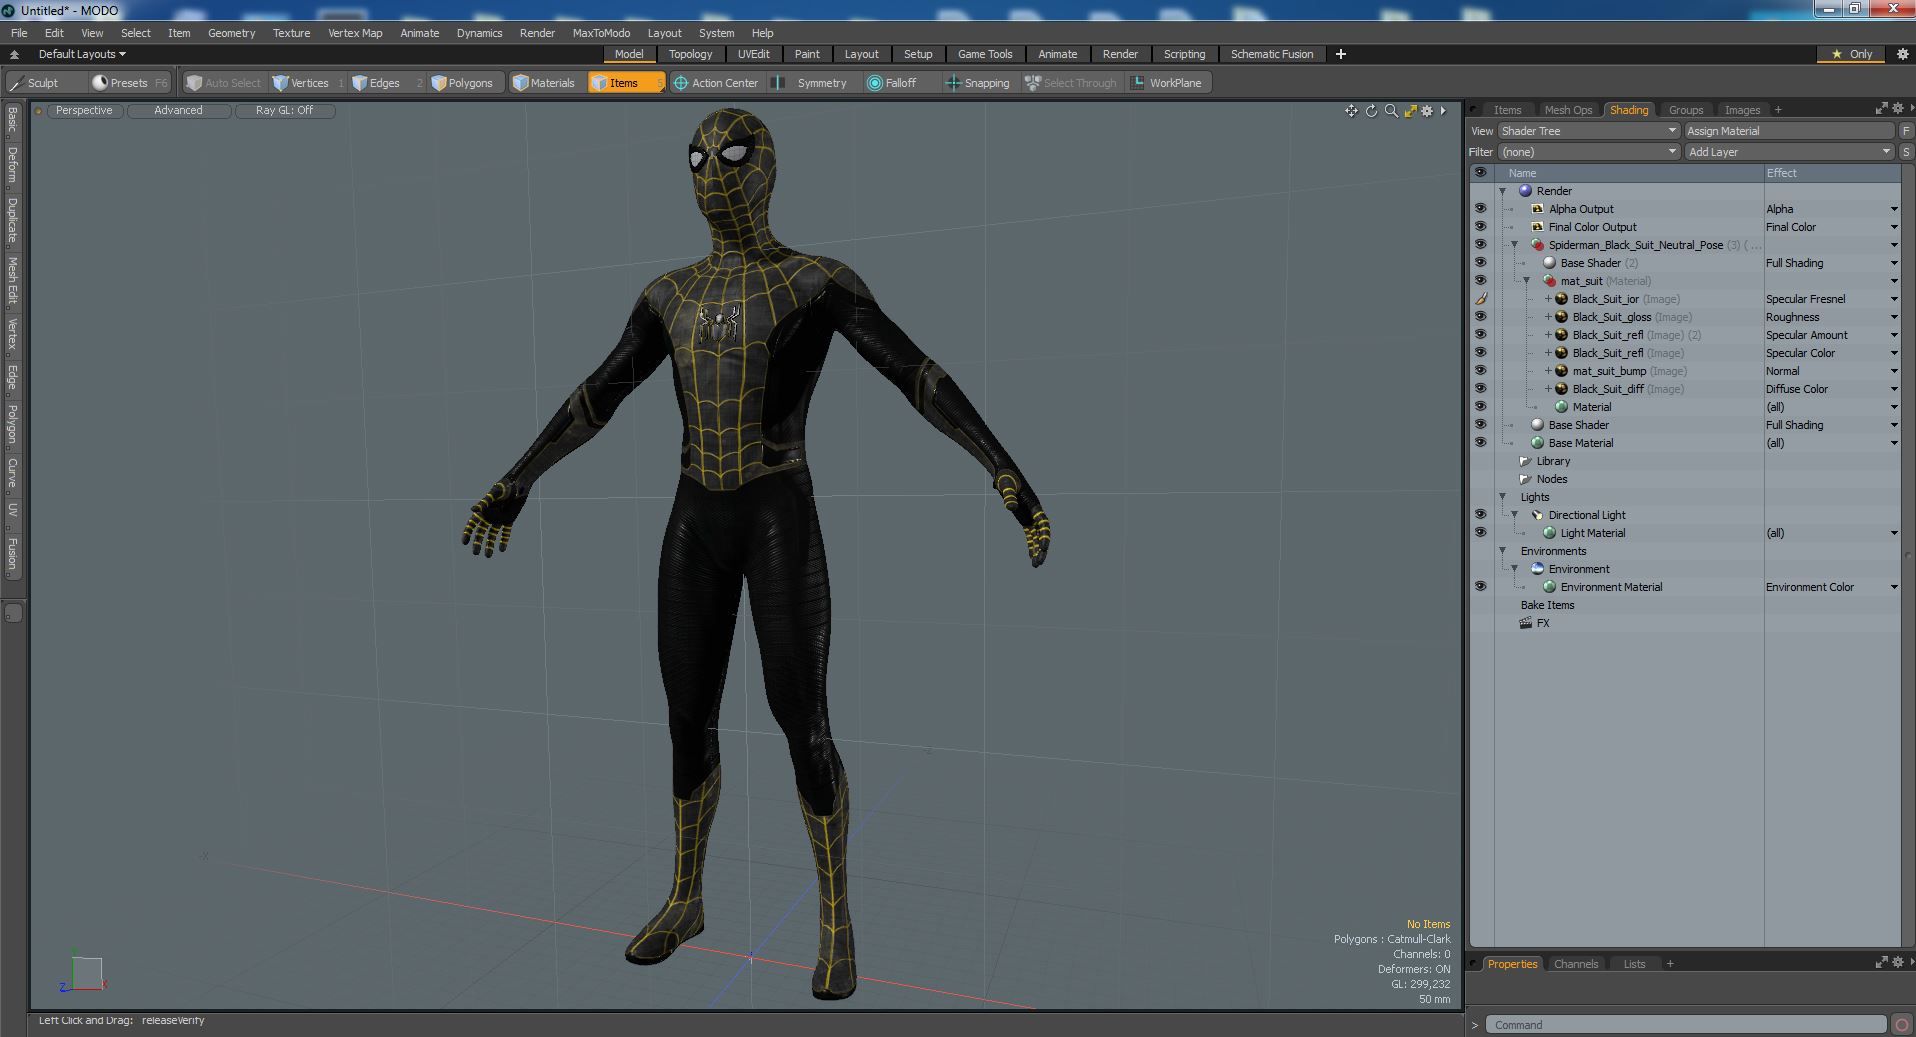Open Properties panel settings gear
The image size is (1916, 1037).
tap(1897, 963)
